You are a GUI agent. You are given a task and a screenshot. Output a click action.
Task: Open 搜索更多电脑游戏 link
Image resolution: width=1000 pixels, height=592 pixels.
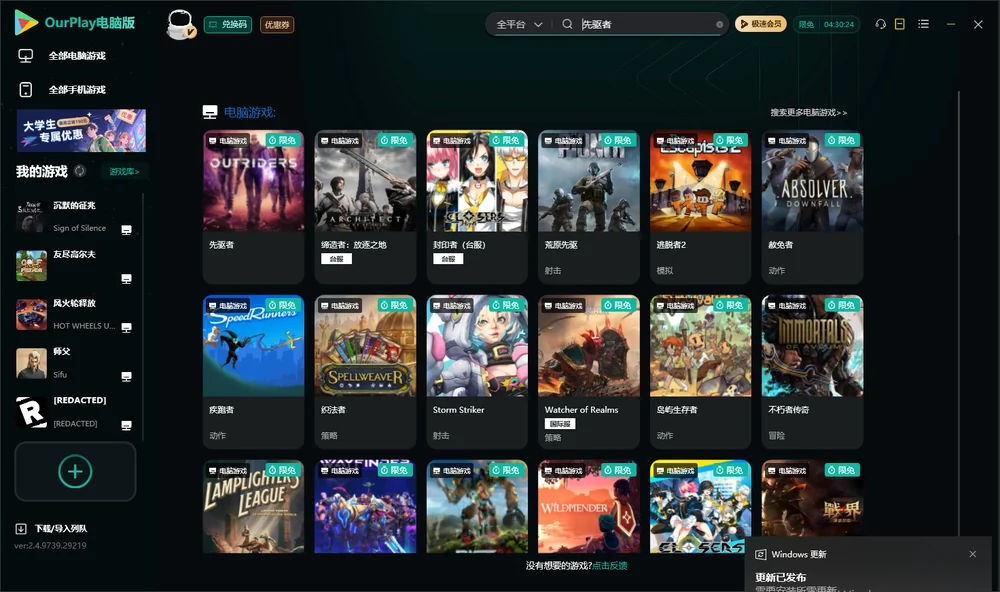(x=808, y=112)
